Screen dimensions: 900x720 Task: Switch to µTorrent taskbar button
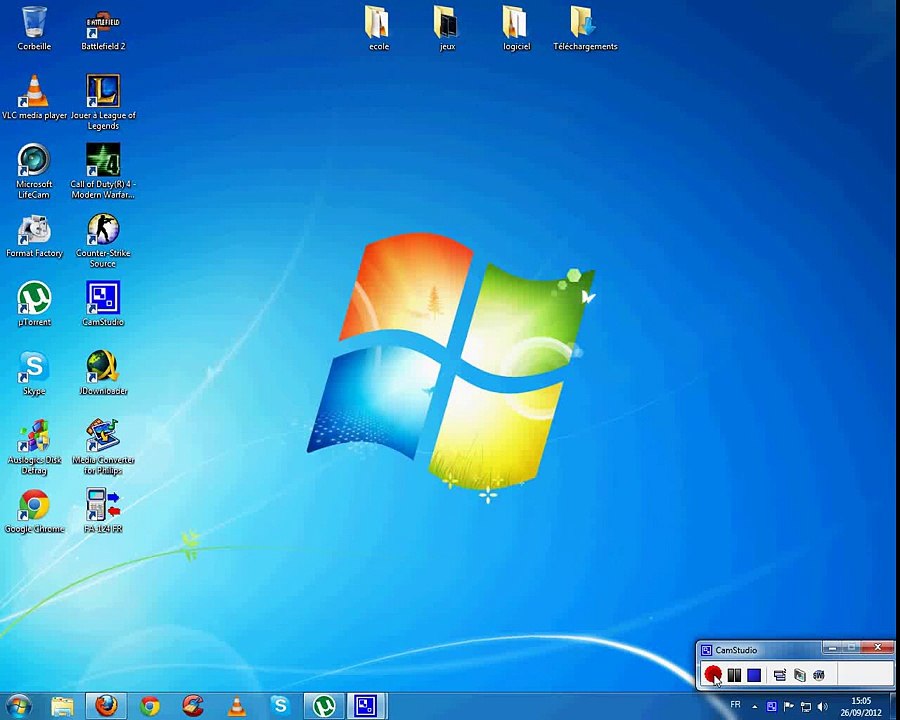click(324, 706)
